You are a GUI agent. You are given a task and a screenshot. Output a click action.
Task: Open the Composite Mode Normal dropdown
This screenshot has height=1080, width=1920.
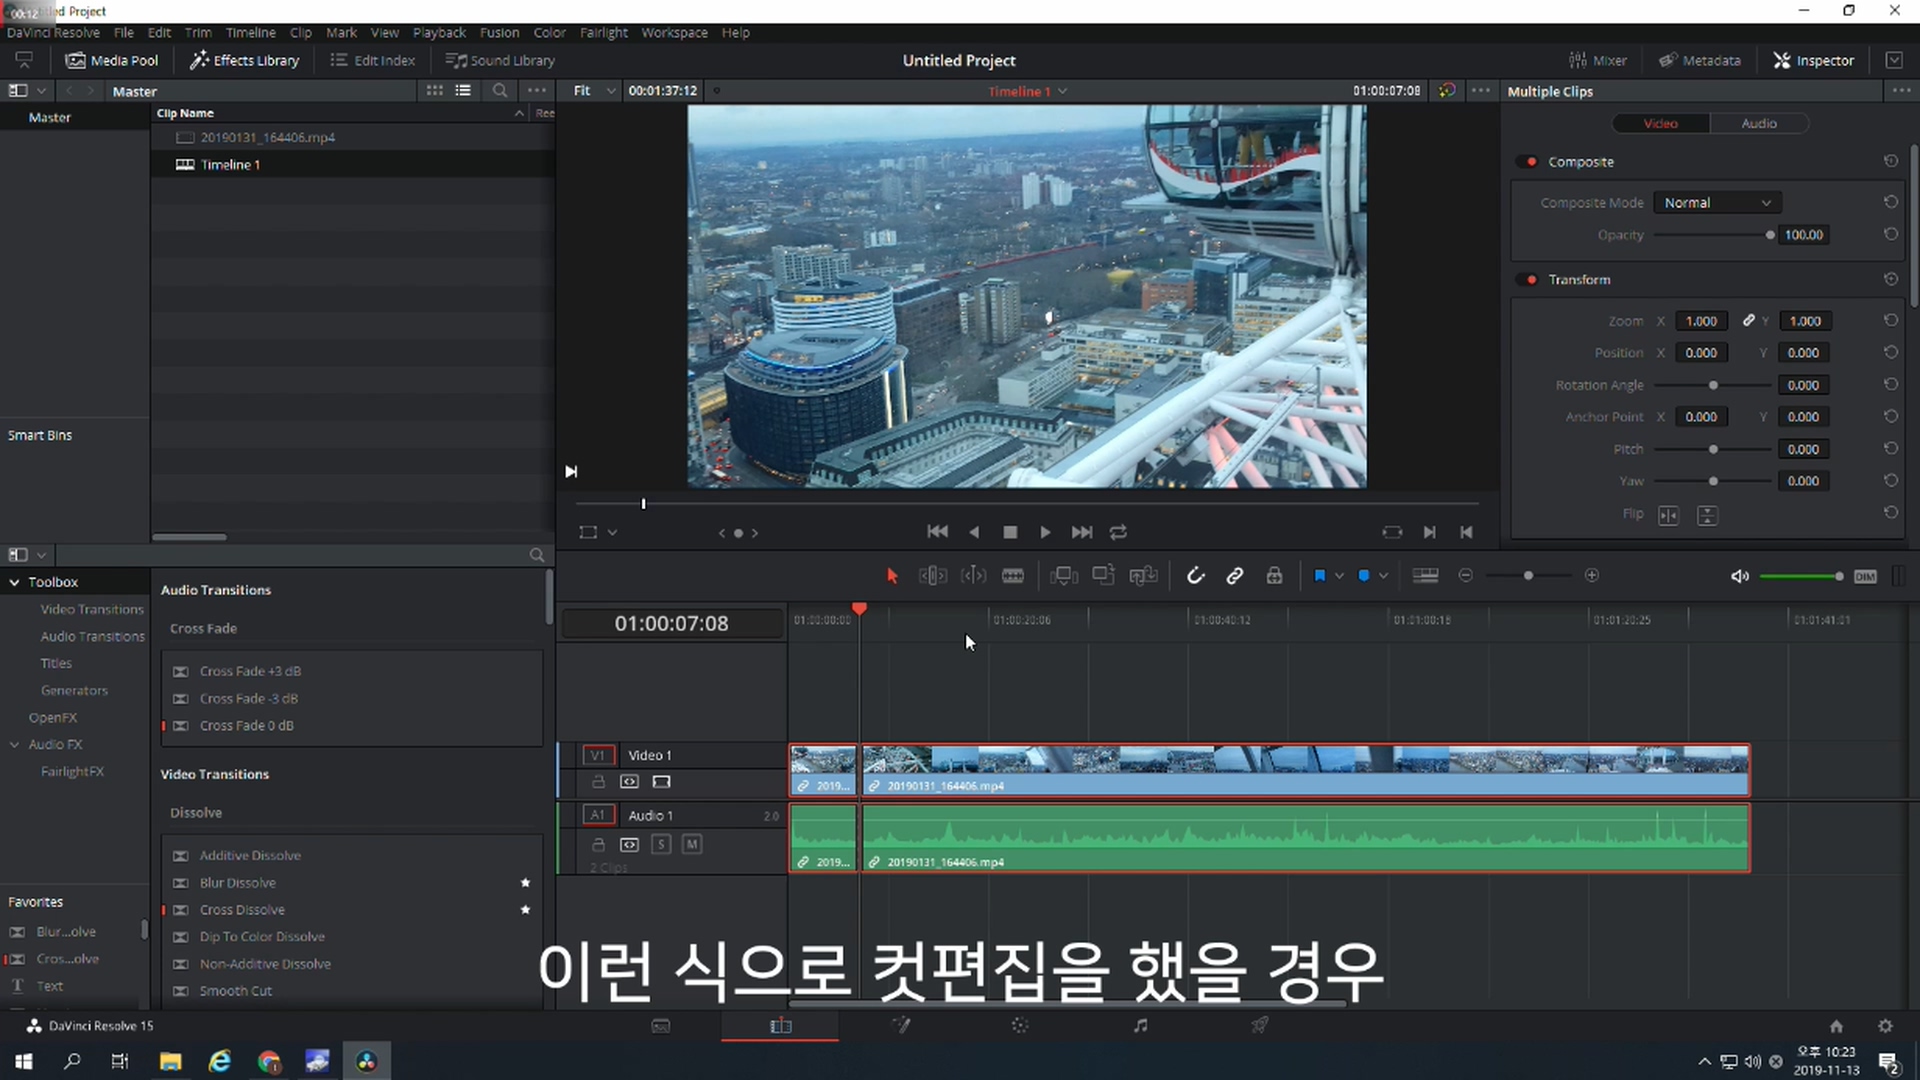pos(1717,203)
